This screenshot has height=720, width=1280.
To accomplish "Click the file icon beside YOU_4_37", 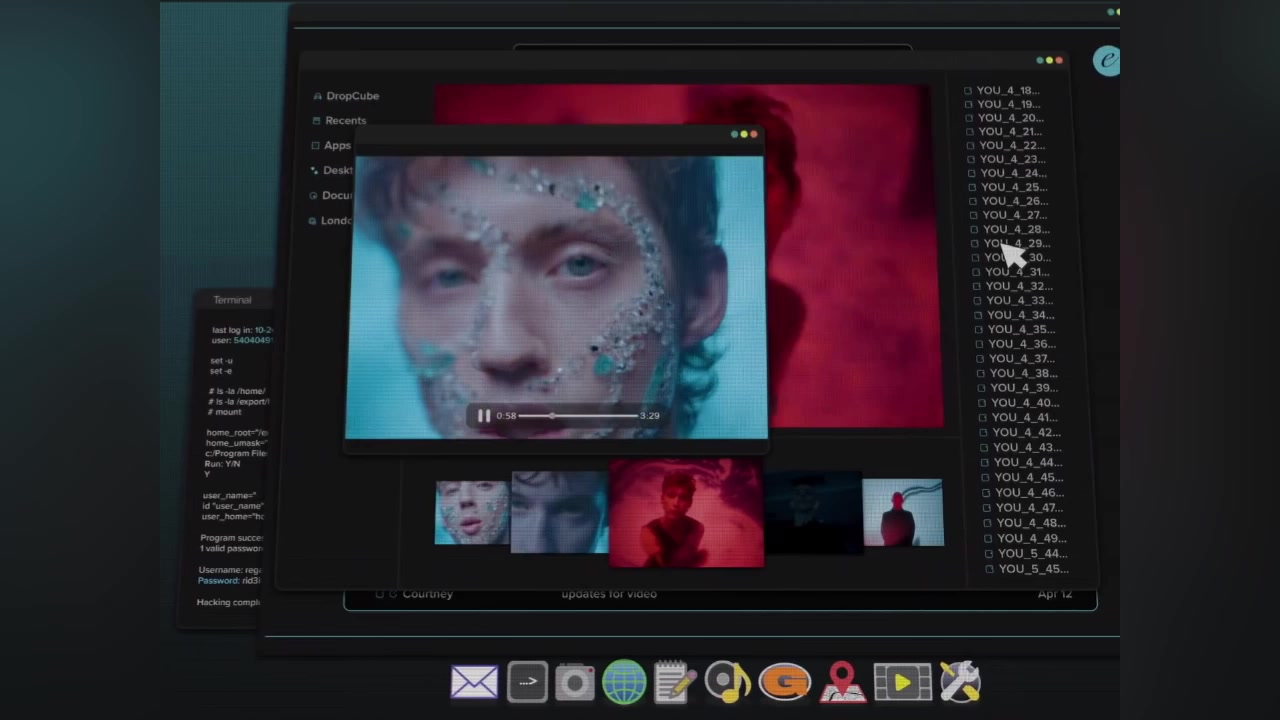I will point(981,359).
